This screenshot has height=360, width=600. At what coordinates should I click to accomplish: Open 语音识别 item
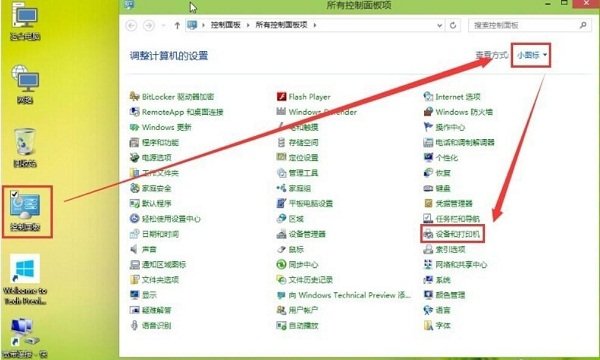pyautogui.click(x=150, y=326)
